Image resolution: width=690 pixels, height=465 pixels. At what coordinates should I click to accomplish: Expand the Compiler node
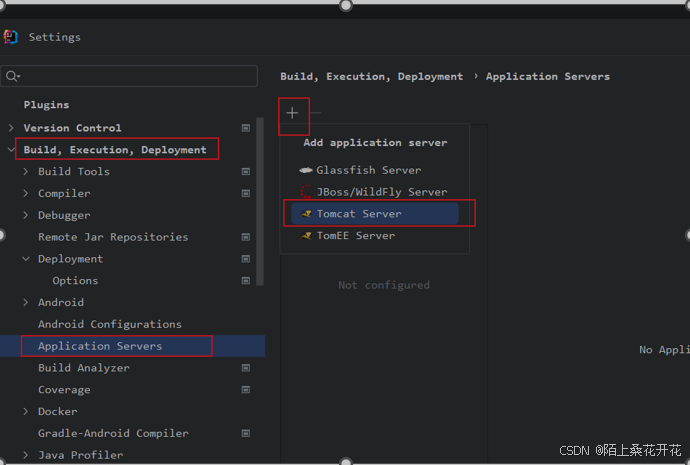[26, 194]
